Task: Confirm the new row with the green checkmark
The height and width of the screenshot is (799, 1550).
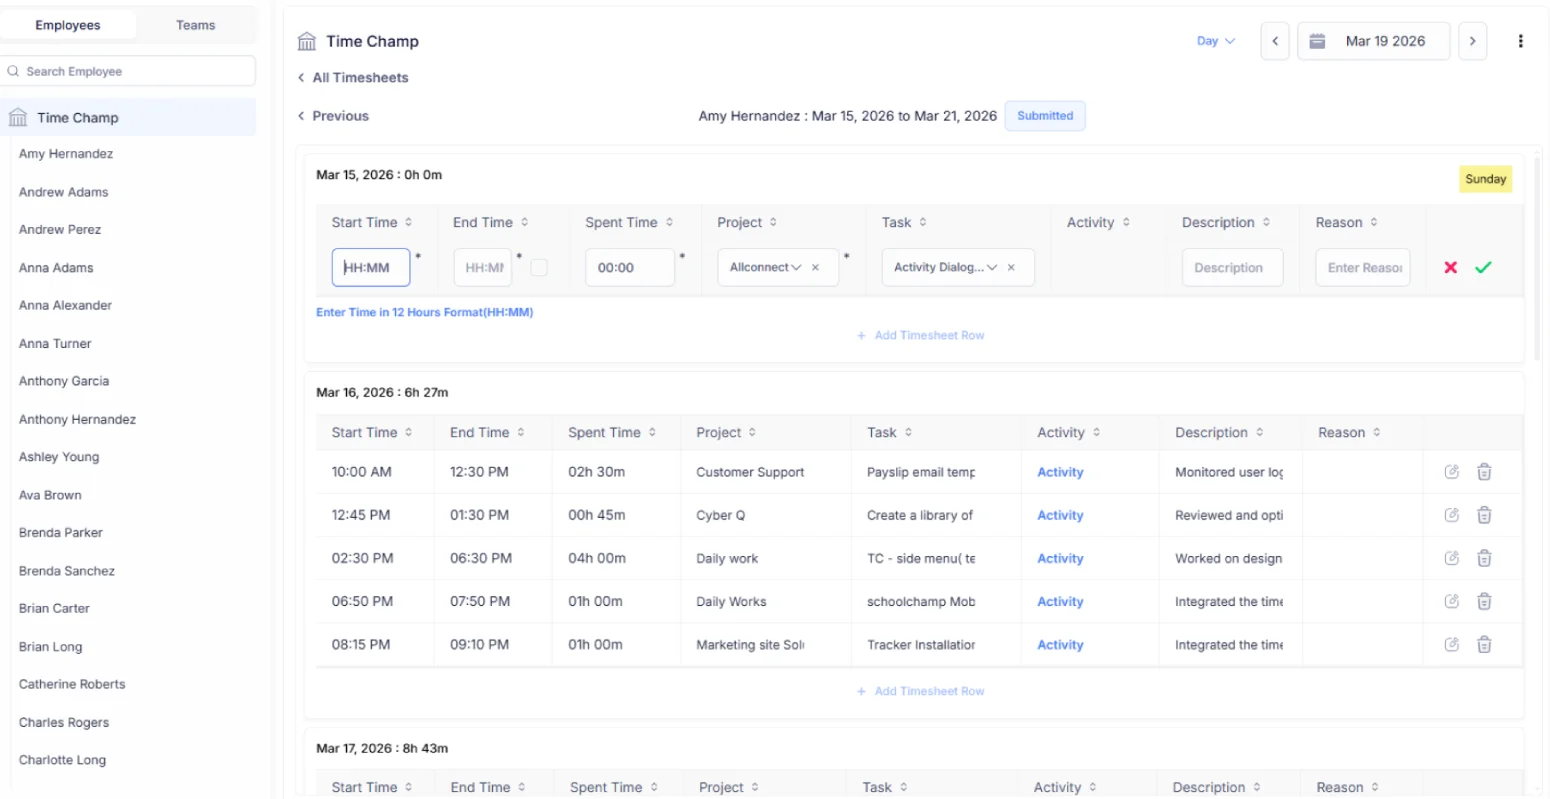Action: pyautogui.click(x=1483, y=267)
